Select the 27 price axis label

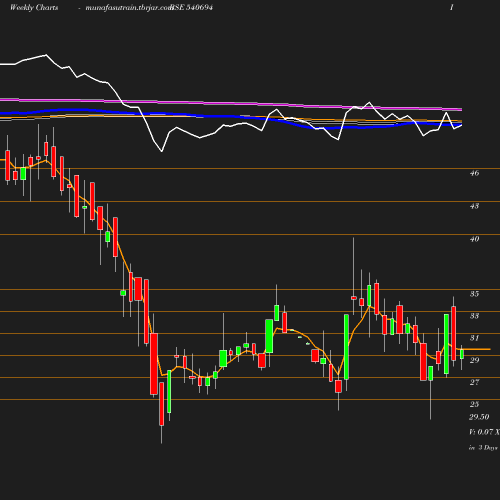474,382
